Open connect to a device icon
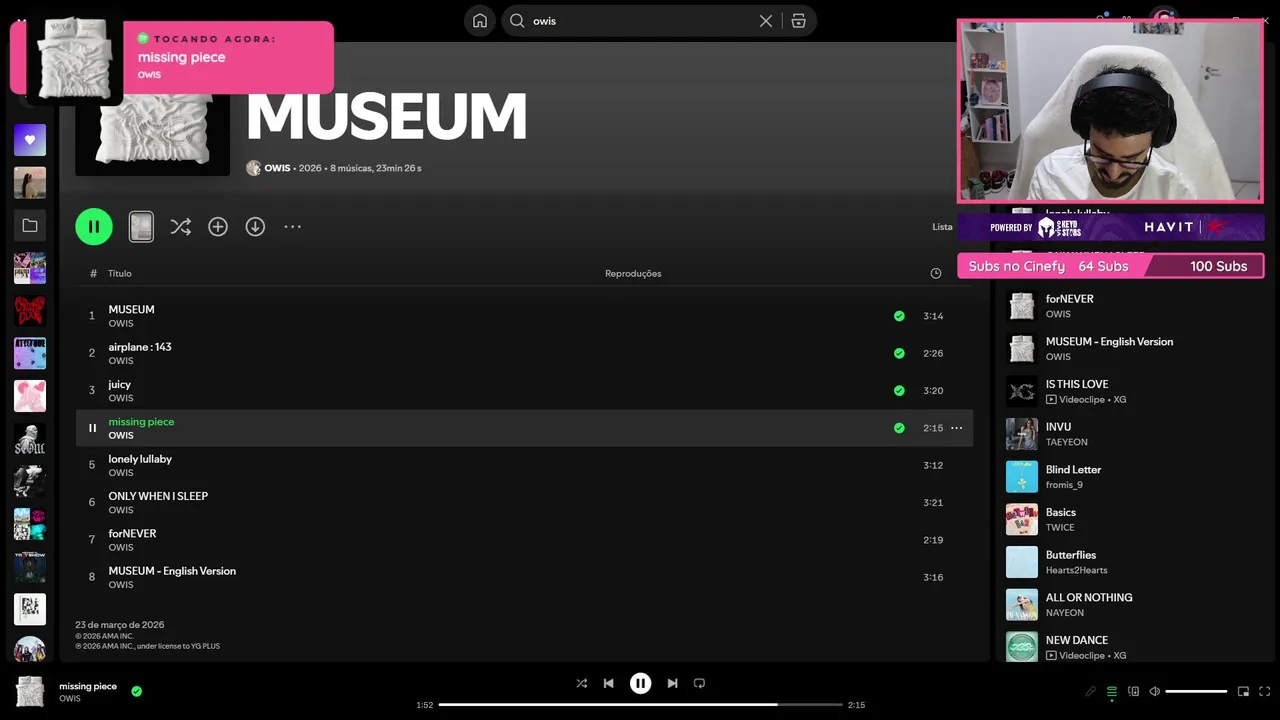The width and height of the screenshot is (1280, 720). tap(1133, 691)
